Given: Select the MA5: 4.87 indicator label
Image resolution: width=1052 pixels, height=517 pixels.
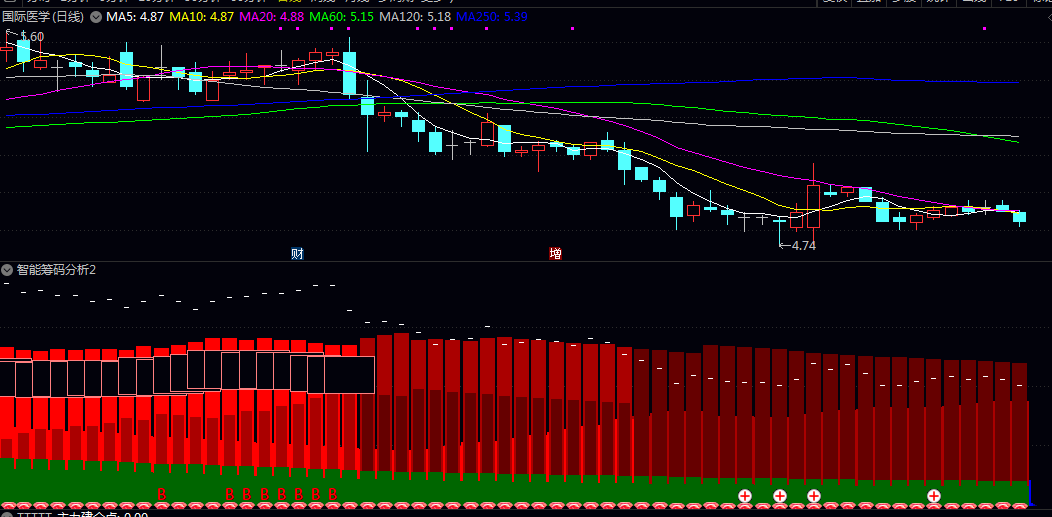Looking at the screenshot, I should pyautogui.click(x=135, y=17).
